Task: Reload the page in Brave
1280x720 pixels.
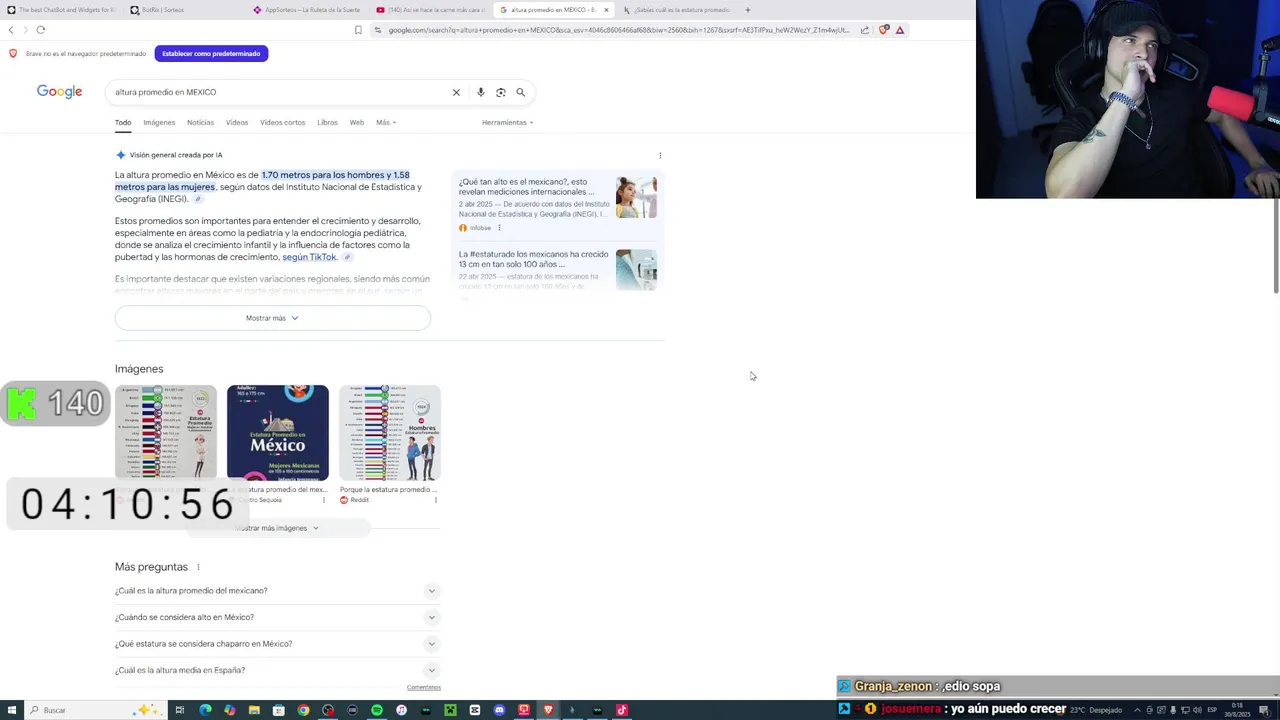Action: [41, 30]
